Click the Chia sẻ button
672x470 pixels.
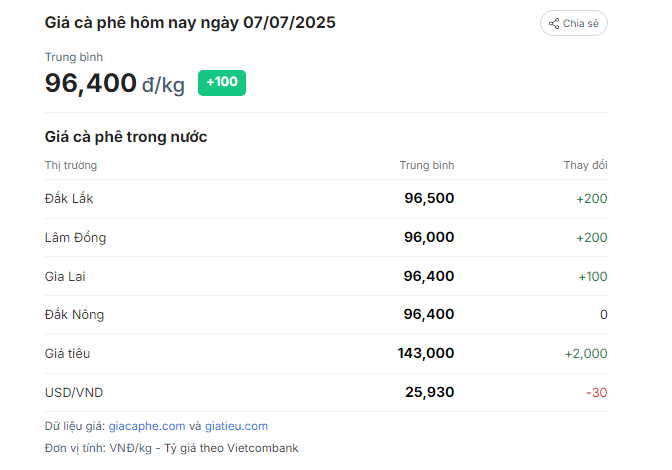[x=573, y=23]
